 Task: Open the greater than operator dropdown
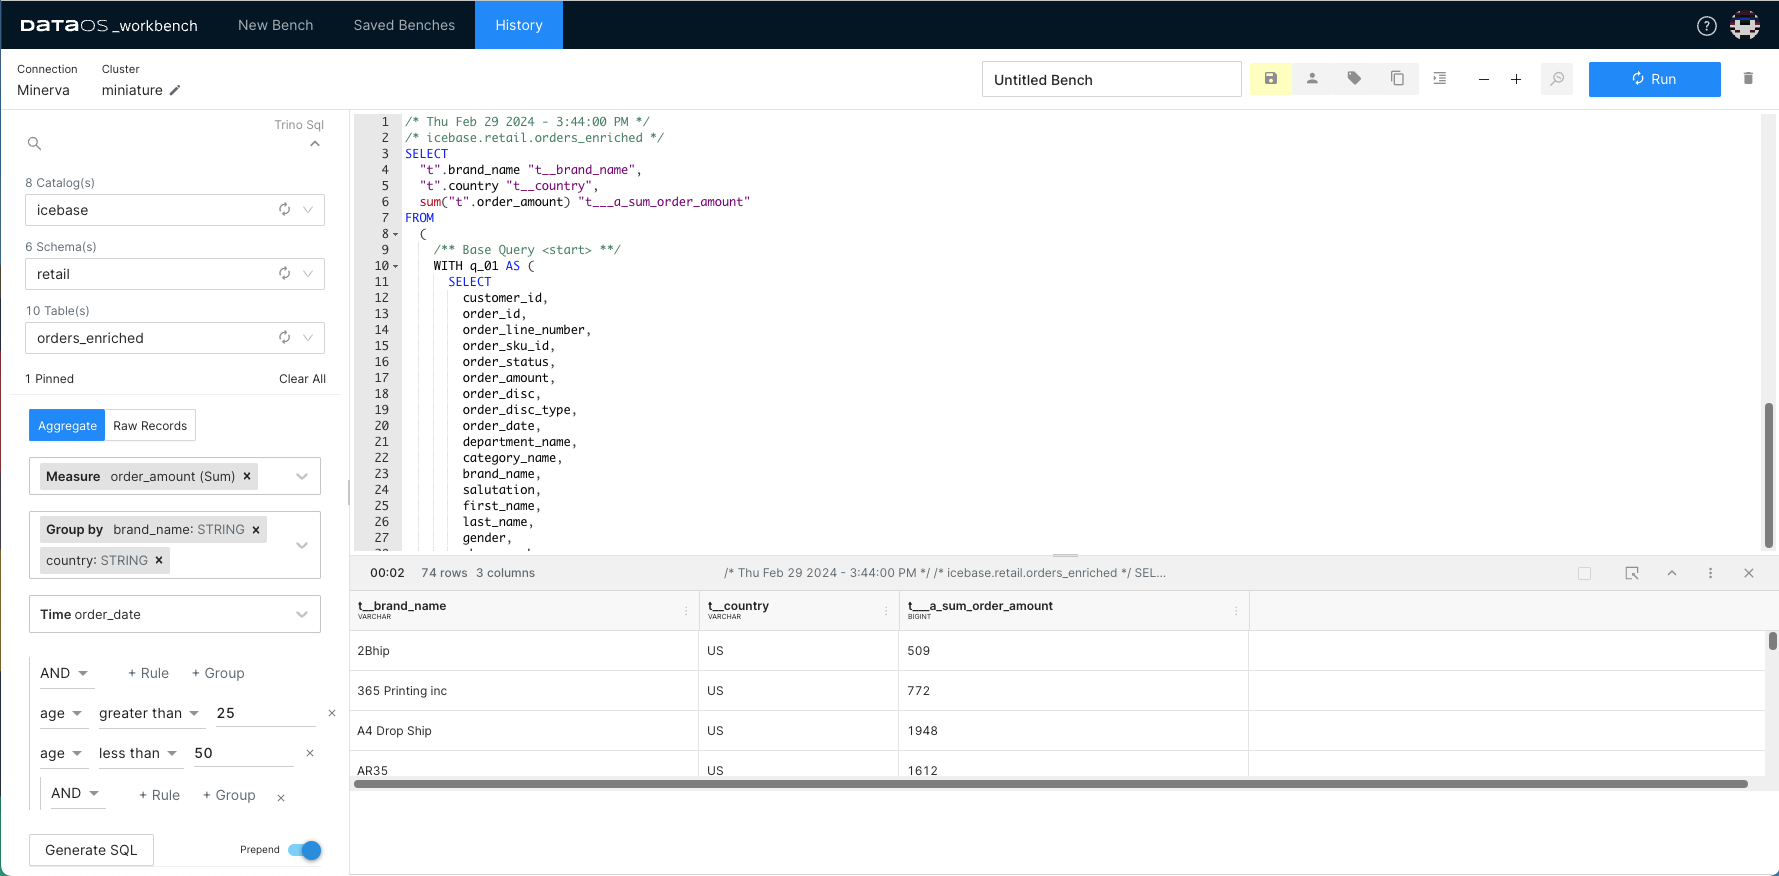[x=150, y=713]
